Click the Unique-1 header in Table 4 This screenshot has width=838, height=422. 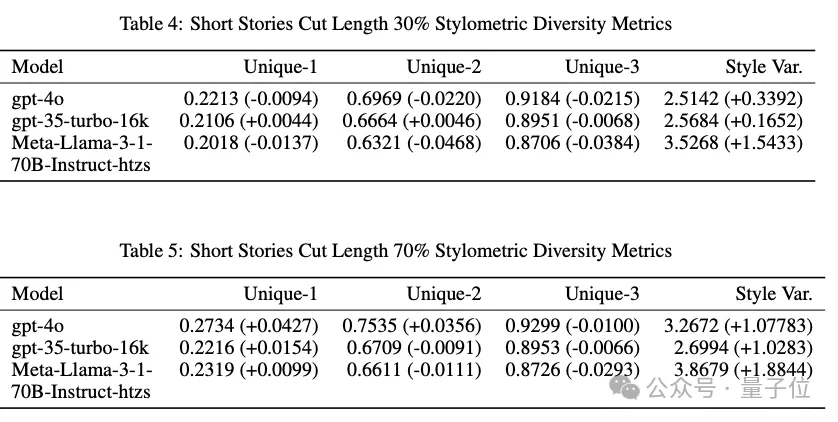tap(281, 67)
